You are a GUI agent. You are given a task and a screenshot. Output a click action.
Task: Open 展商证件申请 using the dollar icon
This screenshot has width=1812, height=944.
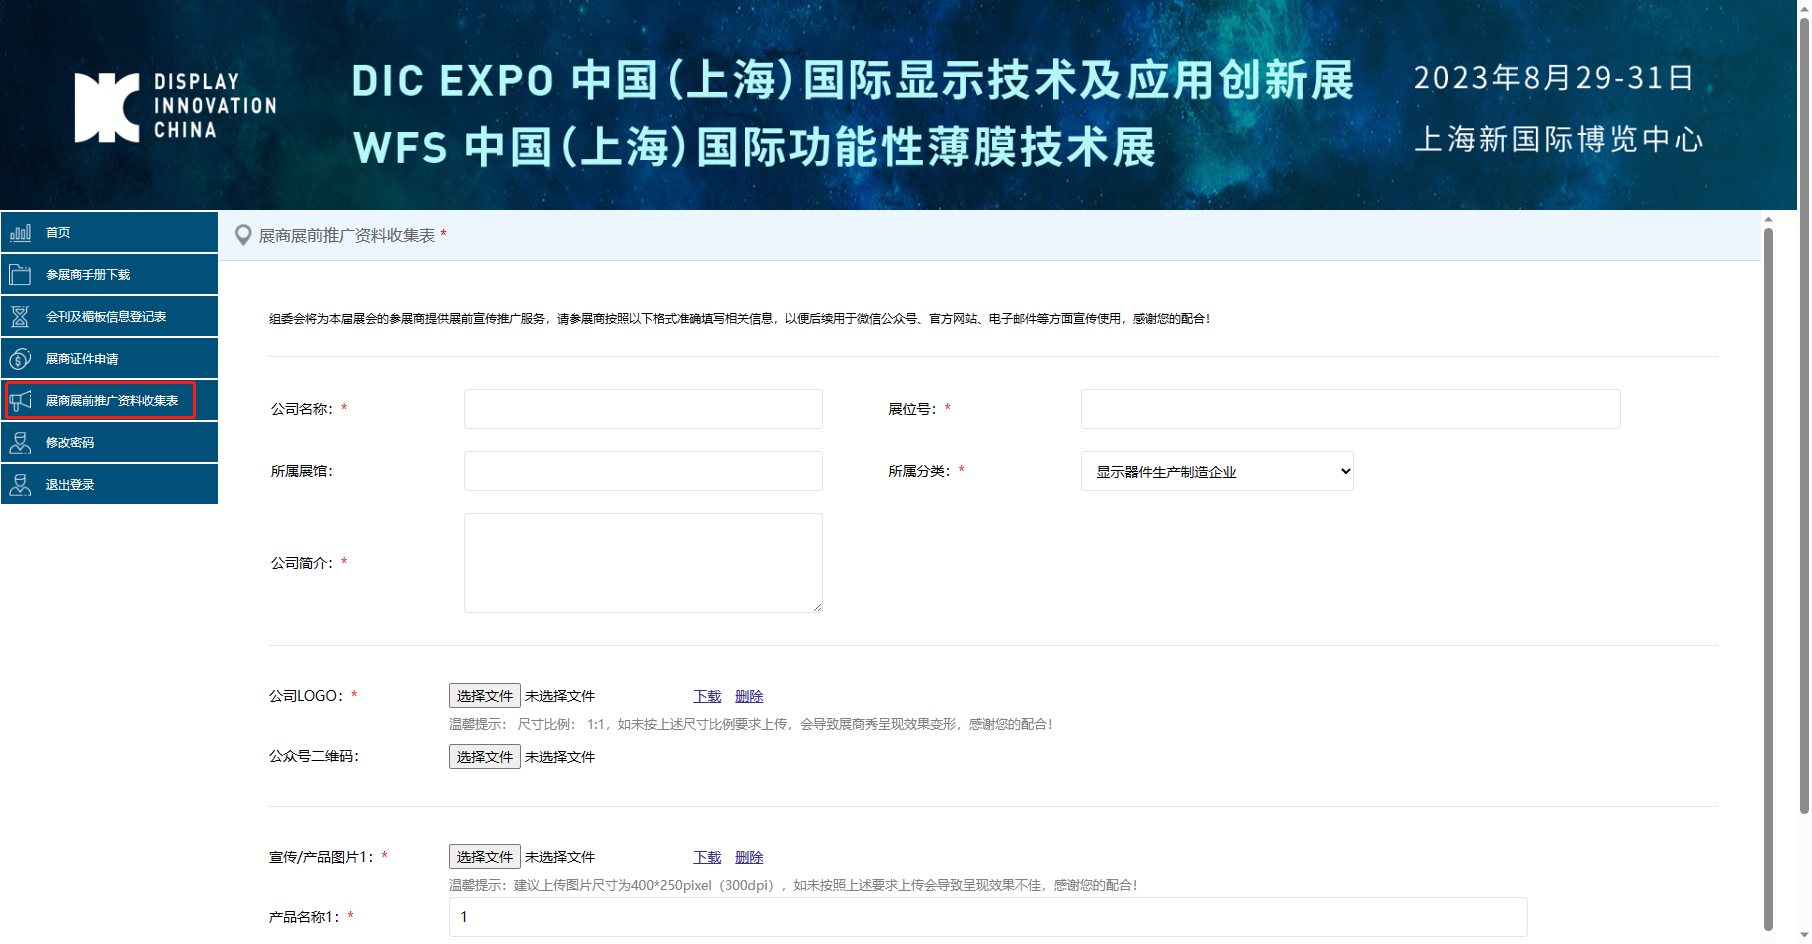pos(20,358)
